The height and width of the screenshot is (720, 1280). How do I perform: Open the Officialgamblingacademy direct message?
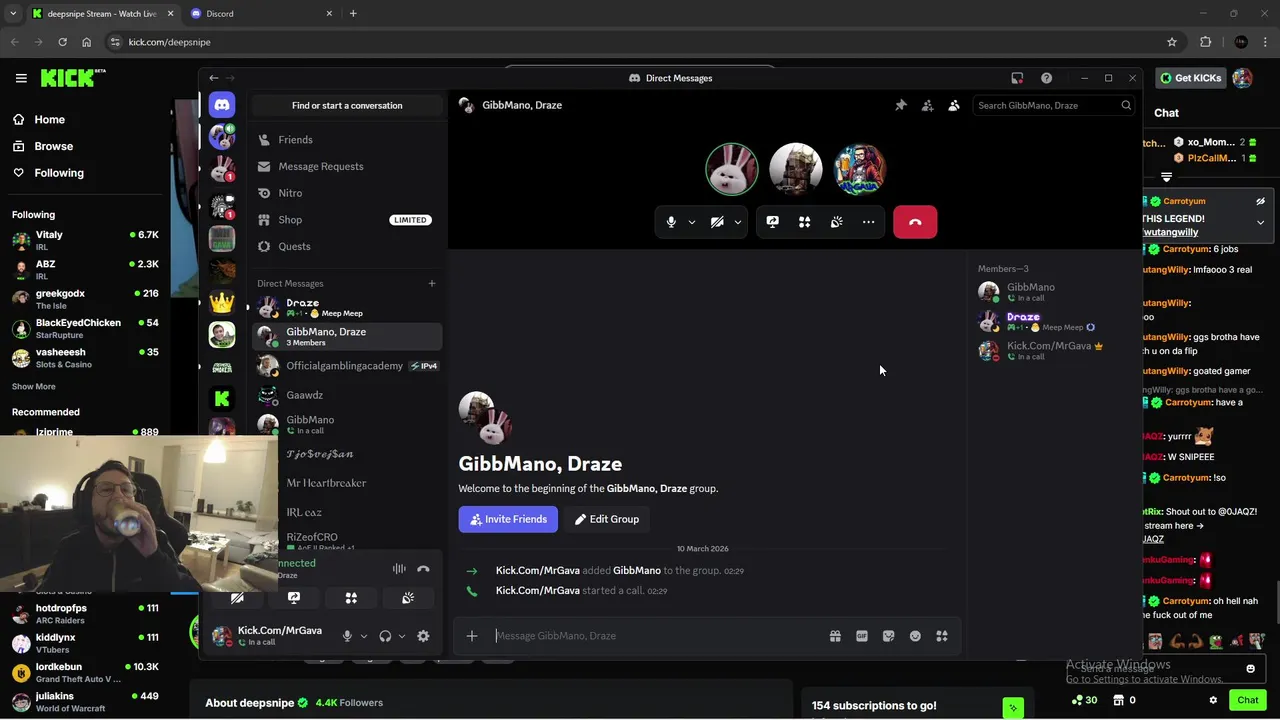tap(347, 366)
